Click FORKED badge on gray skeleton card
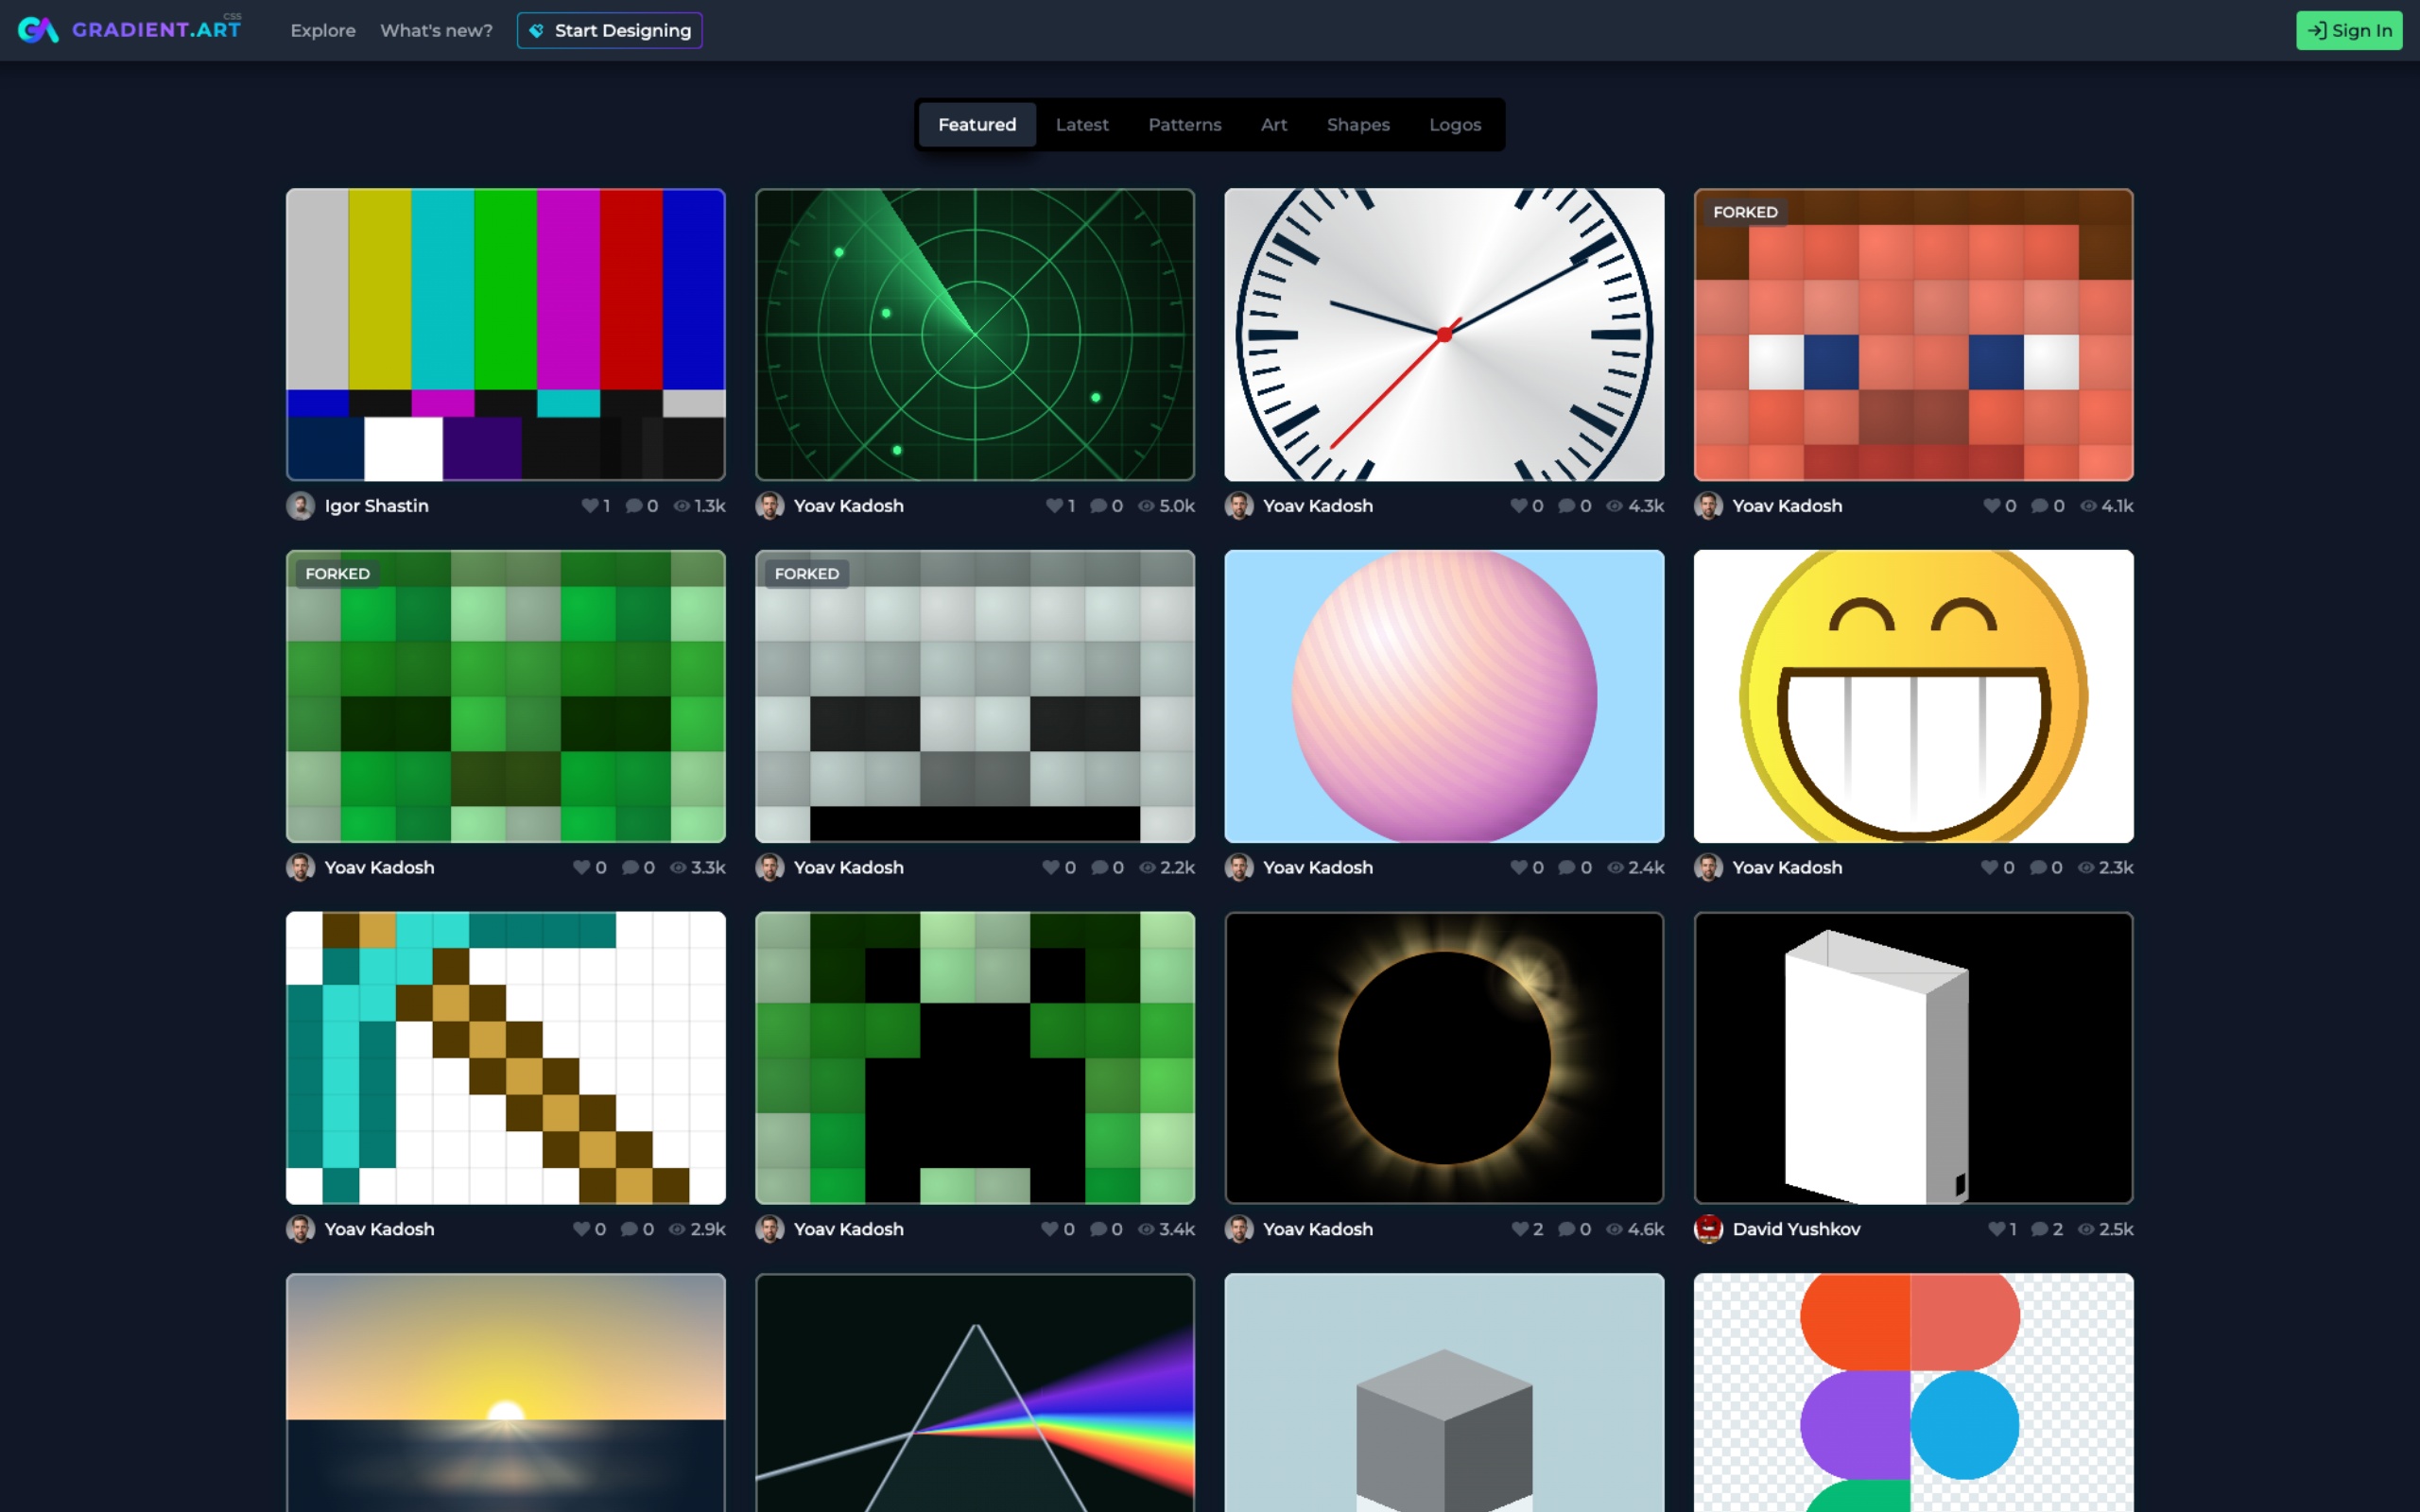Image resolution: width=2420 pixels, height=1512 pixels. (x=806, y=574)
